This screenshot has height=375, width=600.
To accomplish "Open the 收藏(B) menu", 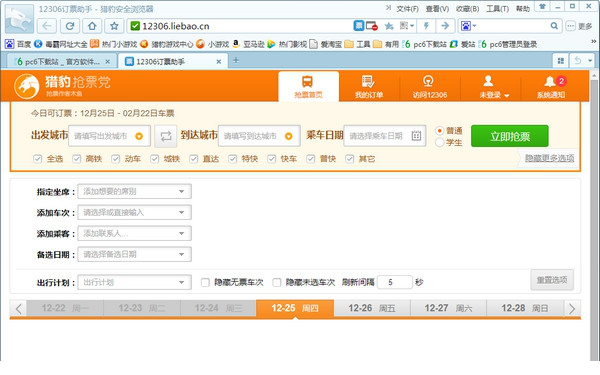I will coord(467,8).
